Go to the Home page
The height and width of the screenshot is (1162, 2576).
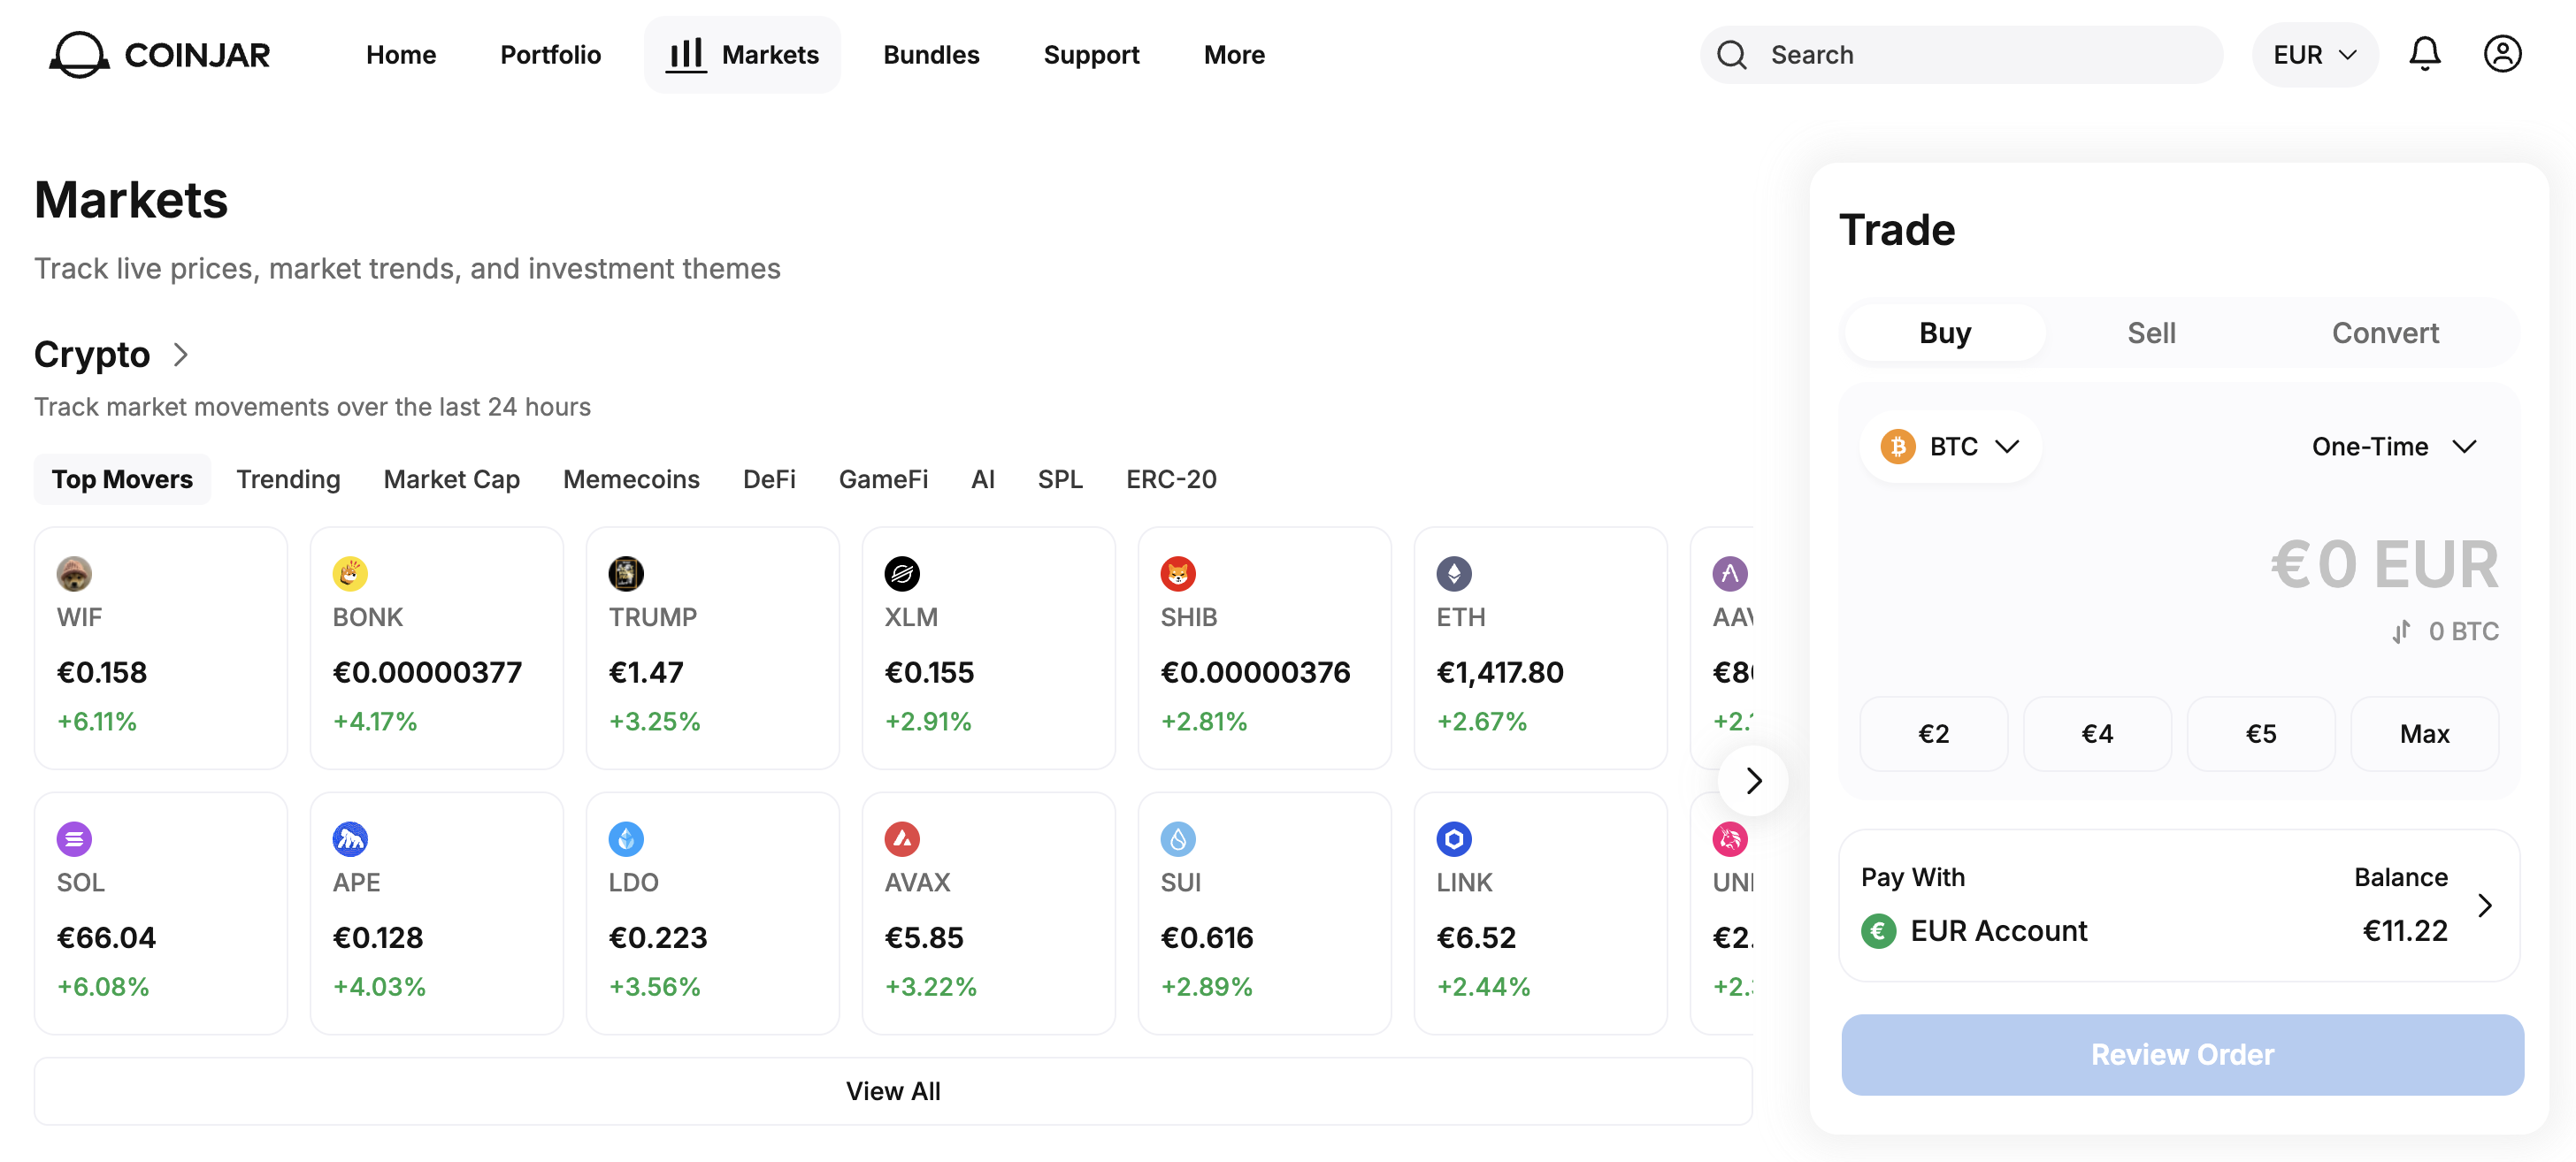coord(400,54)
